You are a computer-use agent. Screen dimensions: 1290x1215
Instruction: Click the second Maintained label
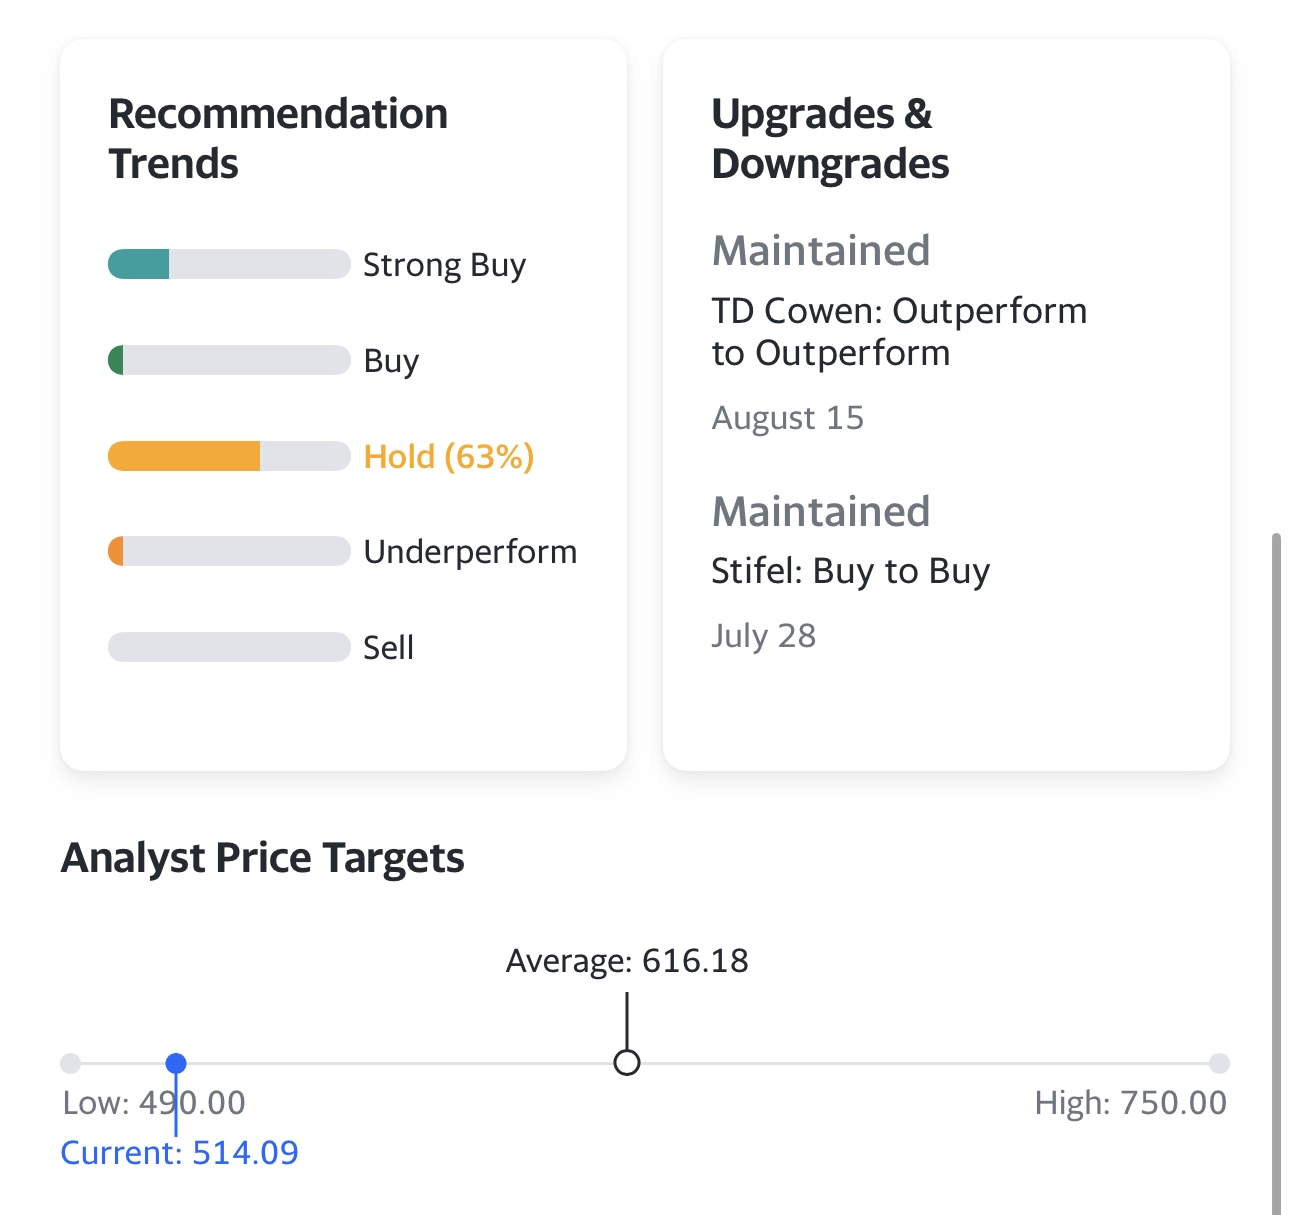(x=821, y=511)
